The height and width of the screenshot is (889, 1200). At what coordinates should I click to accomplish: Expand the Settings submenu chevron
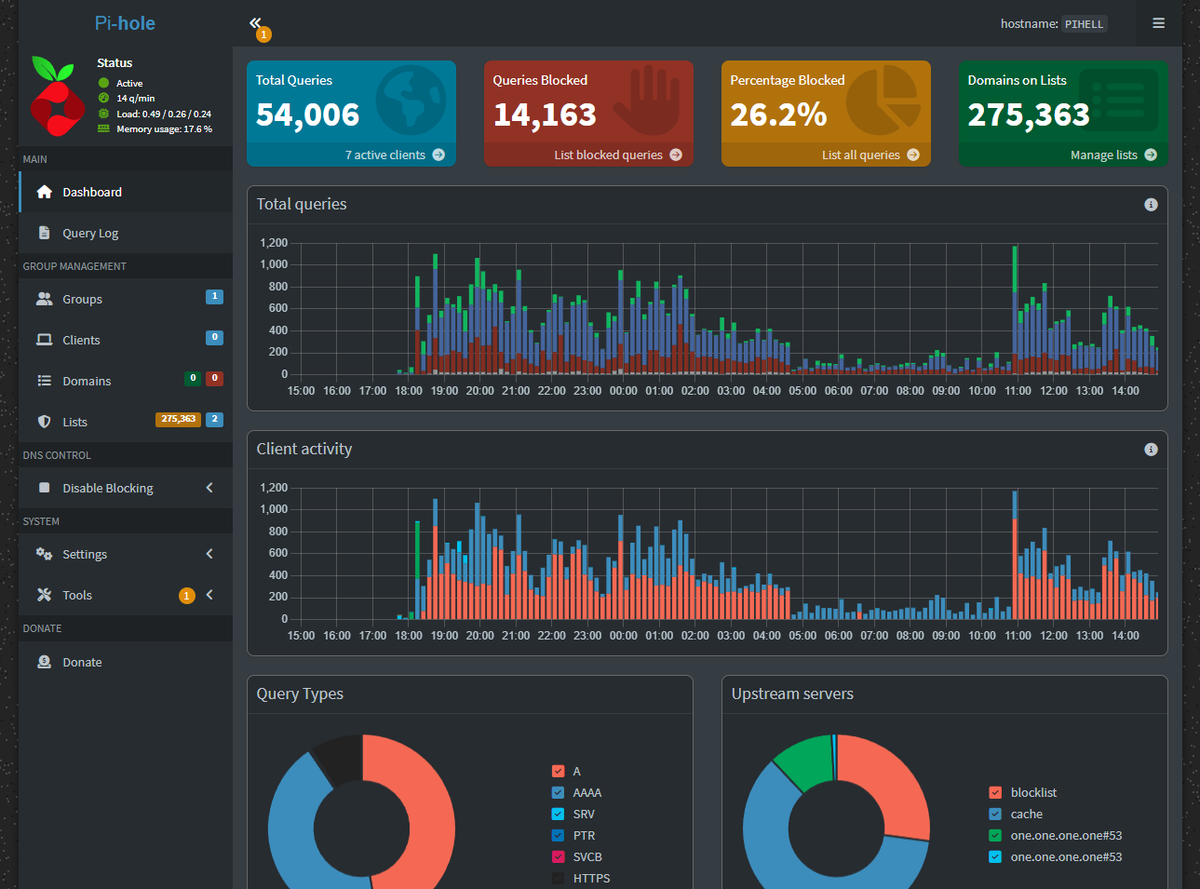(210, 554)
